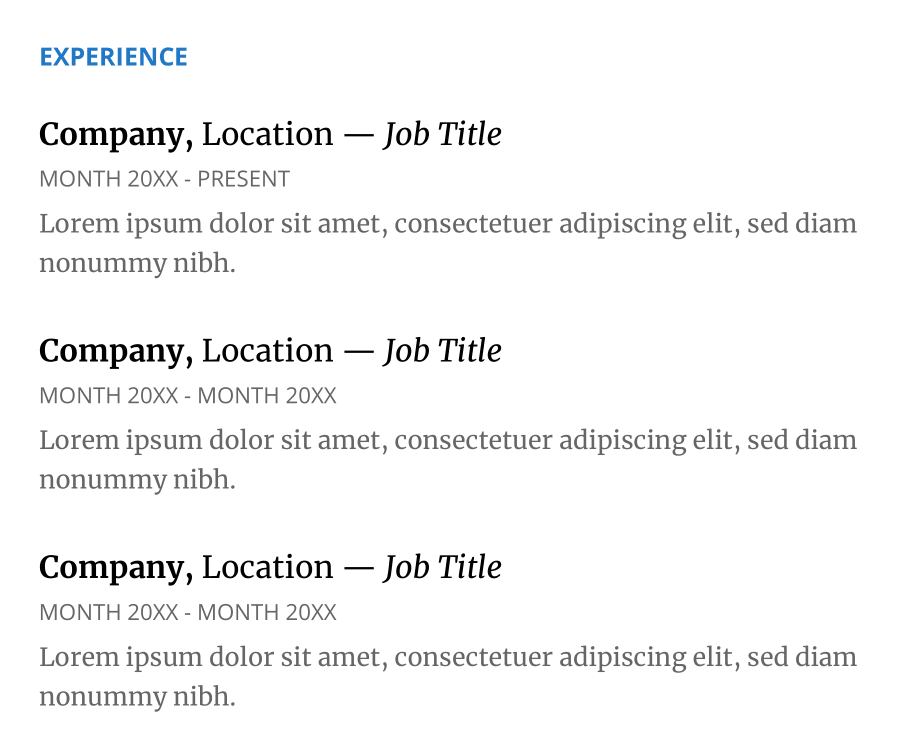Click the second Lorem ipsum paragraph
The width and height of the screenshot is (923, 748).
448,460
